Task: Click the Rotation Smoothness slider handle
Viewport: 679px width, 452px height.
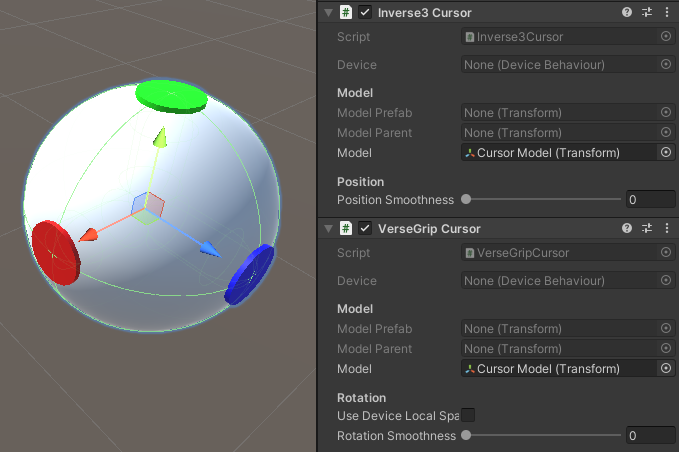Action: click(x=466, y=436)
